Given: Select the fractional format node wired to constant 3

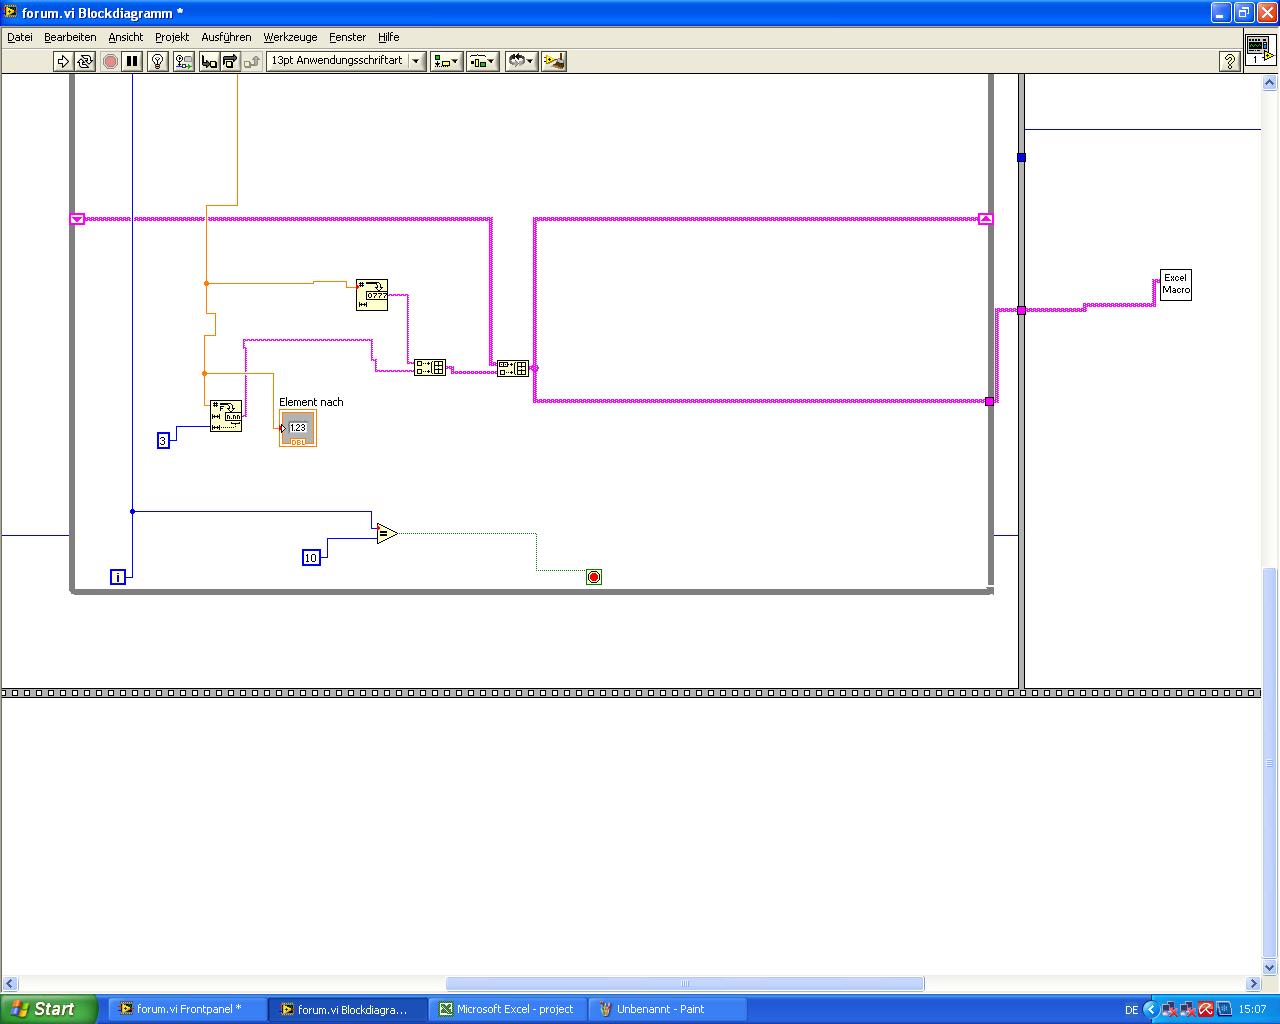Looking at the screenshot, I should (226, 416).
